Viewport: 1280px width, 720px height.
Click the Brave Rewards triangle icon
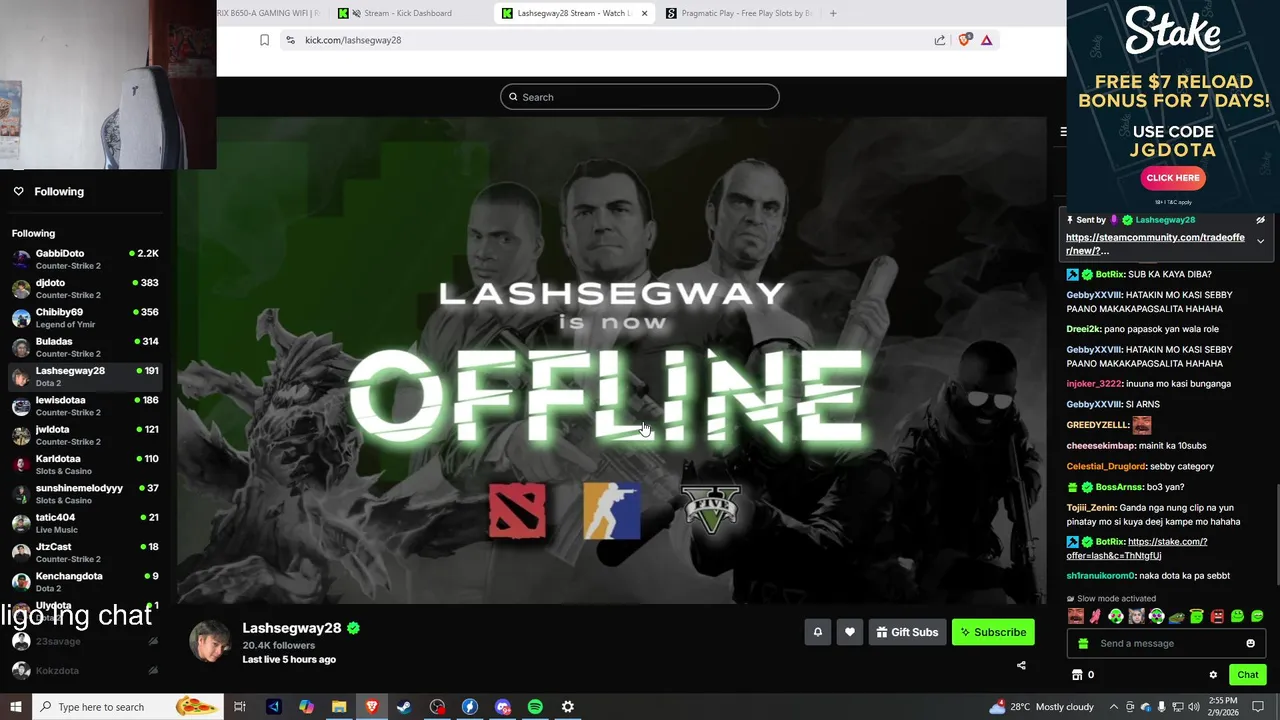[986, 40]
